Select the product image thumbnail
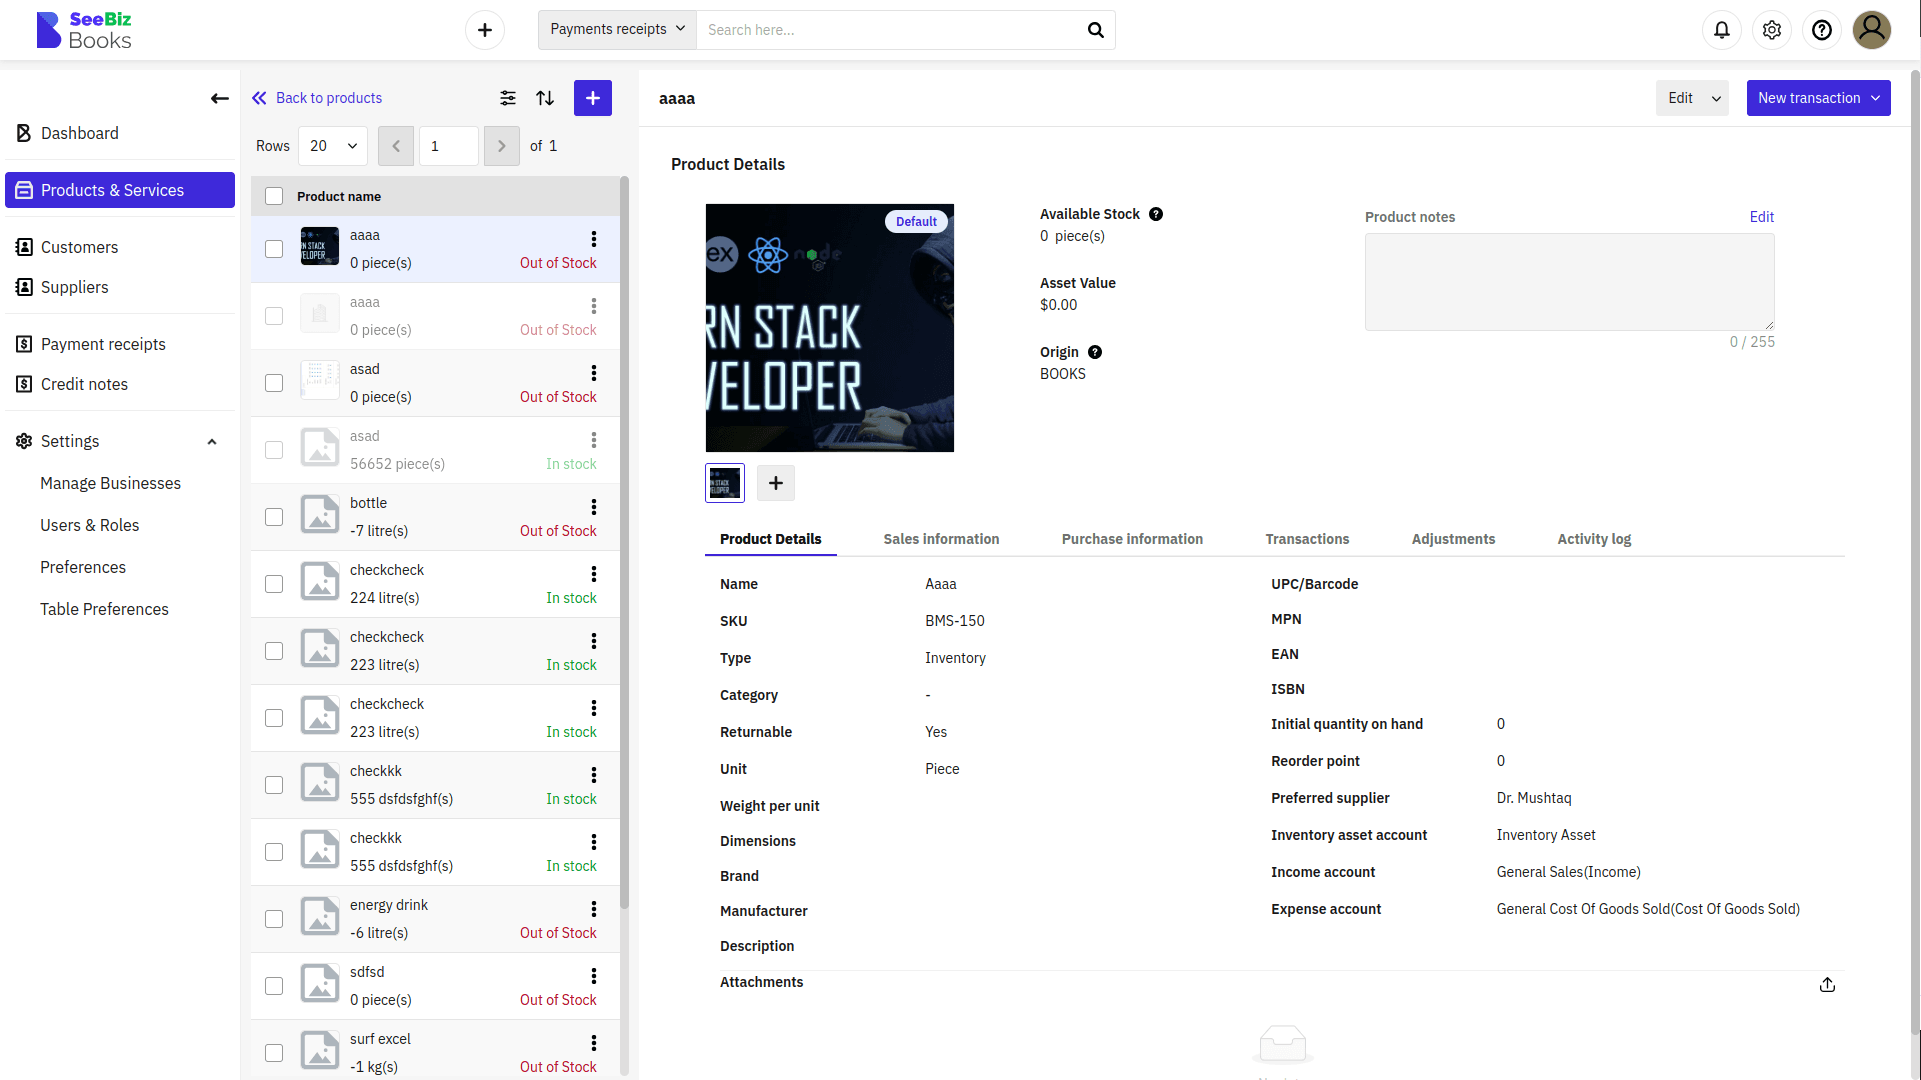This screenshot has height=1080, width=1921. click(x=725, y=483)
